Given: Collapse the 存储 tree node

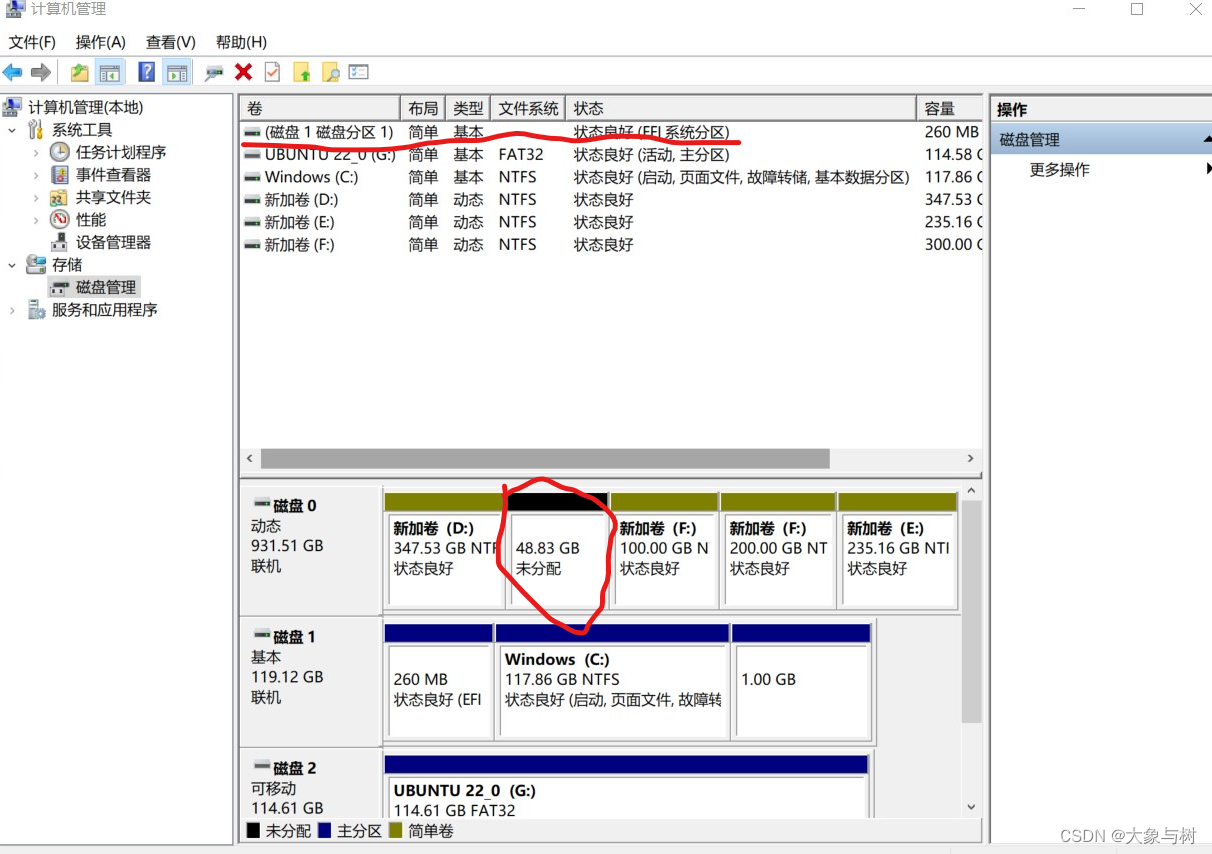Looking at the screenshot, I should tap(12, 264).
